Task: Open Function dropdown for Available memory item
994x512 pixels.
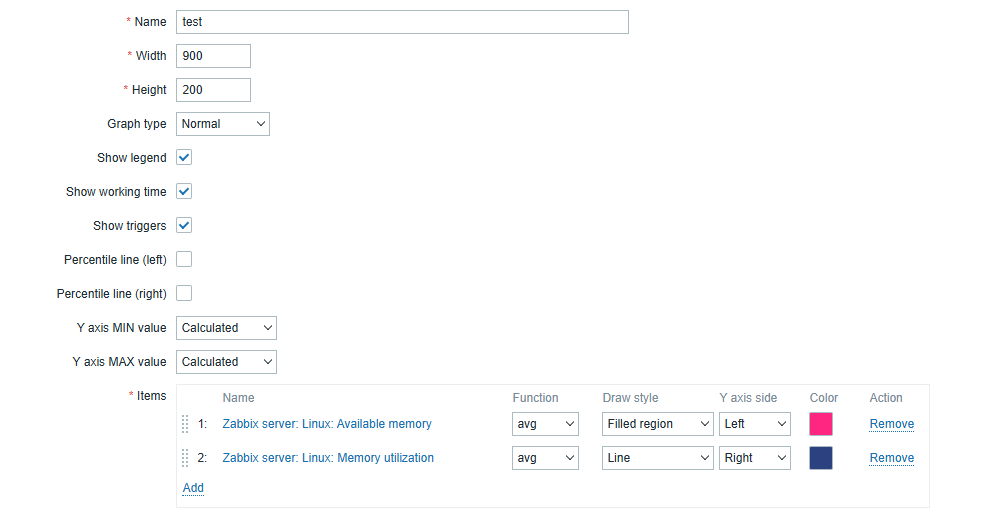Action: (x=544, y=424)
